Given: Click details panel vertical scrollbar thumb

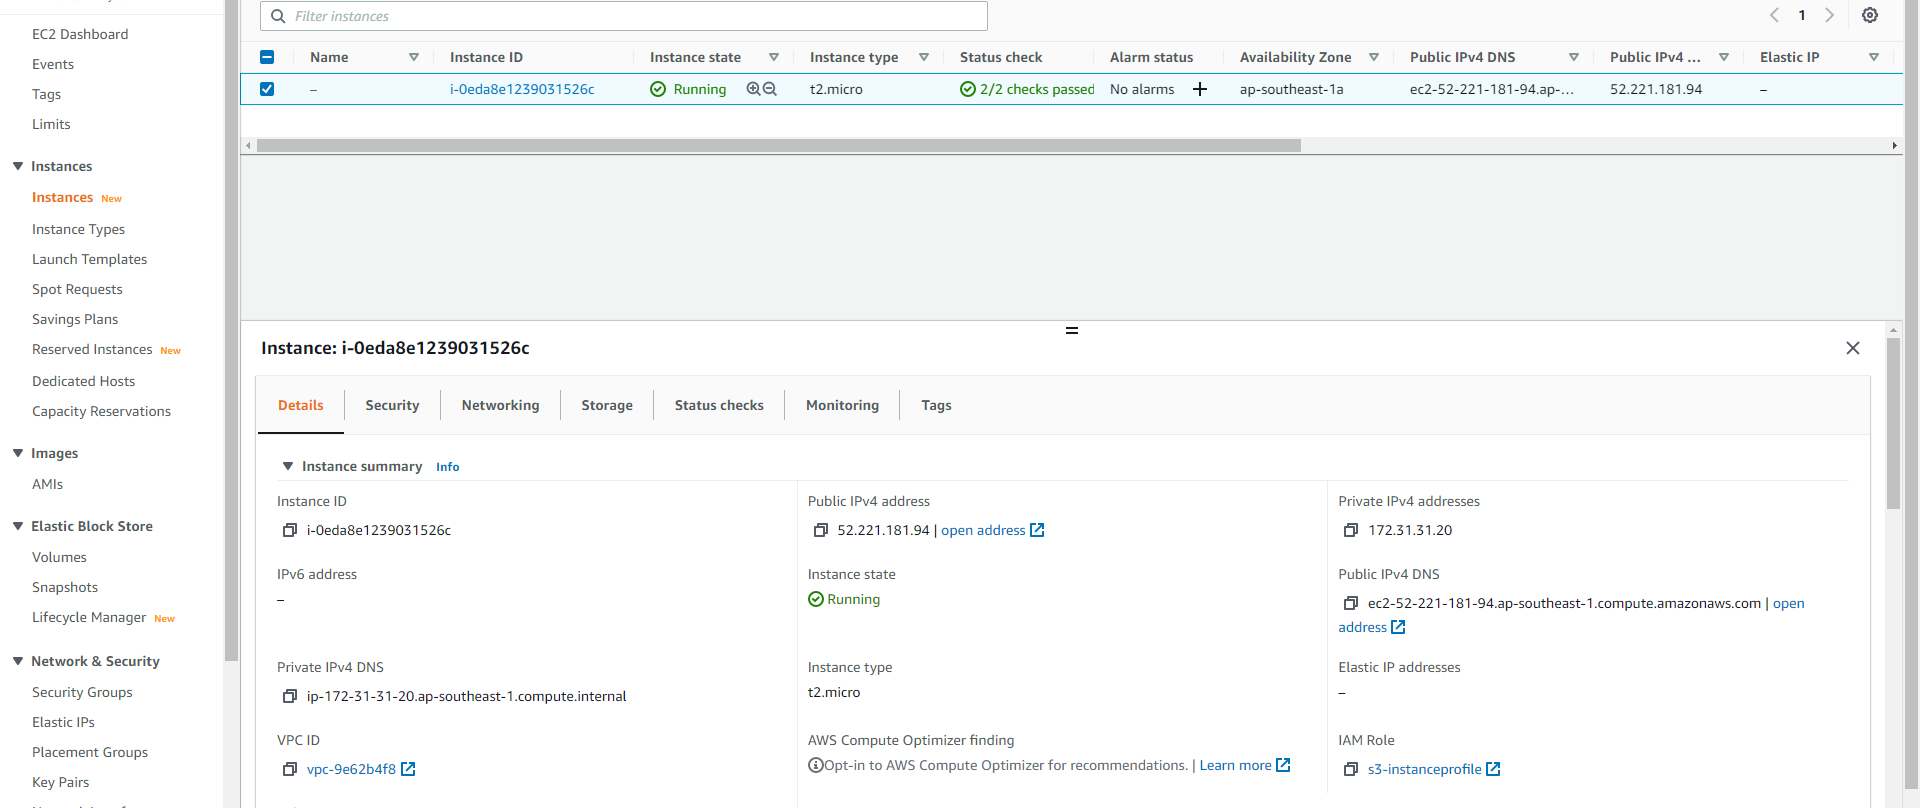Looking at the screenshot, I should (1893, 424).
